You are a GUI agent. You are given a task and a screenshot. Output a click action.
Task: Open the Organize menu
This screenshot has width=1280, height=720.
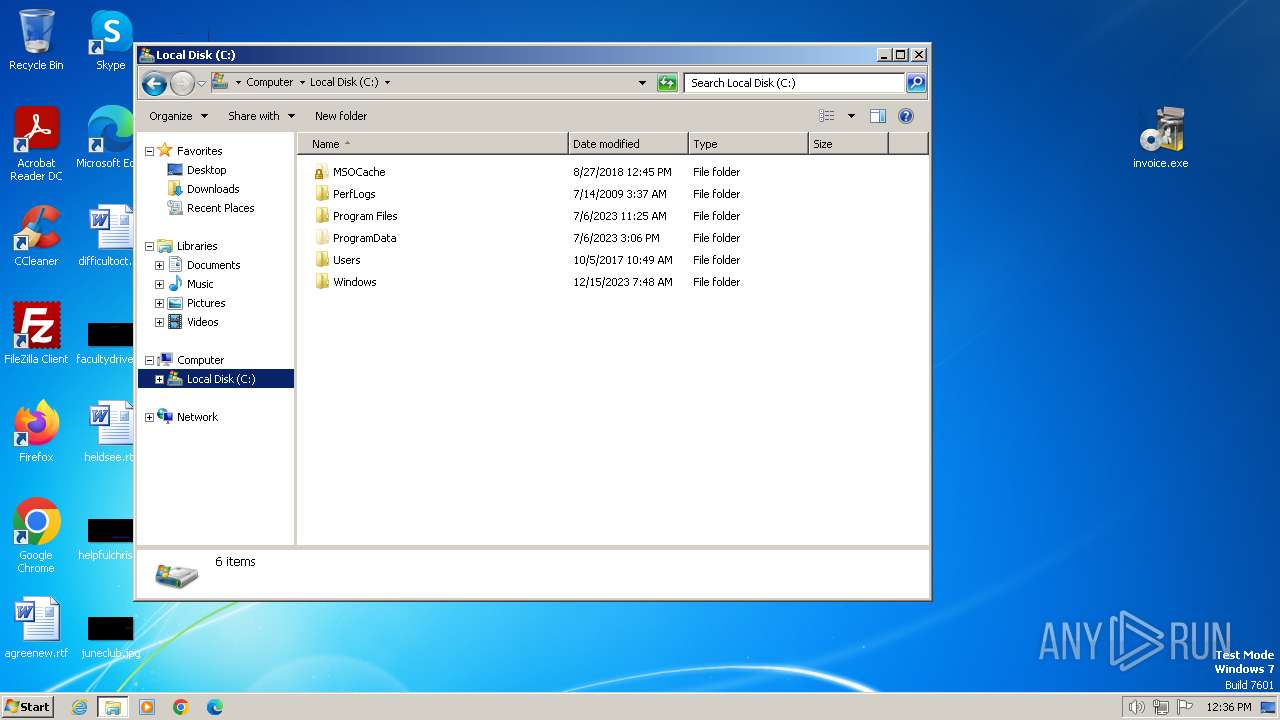(x=178, y=116)
